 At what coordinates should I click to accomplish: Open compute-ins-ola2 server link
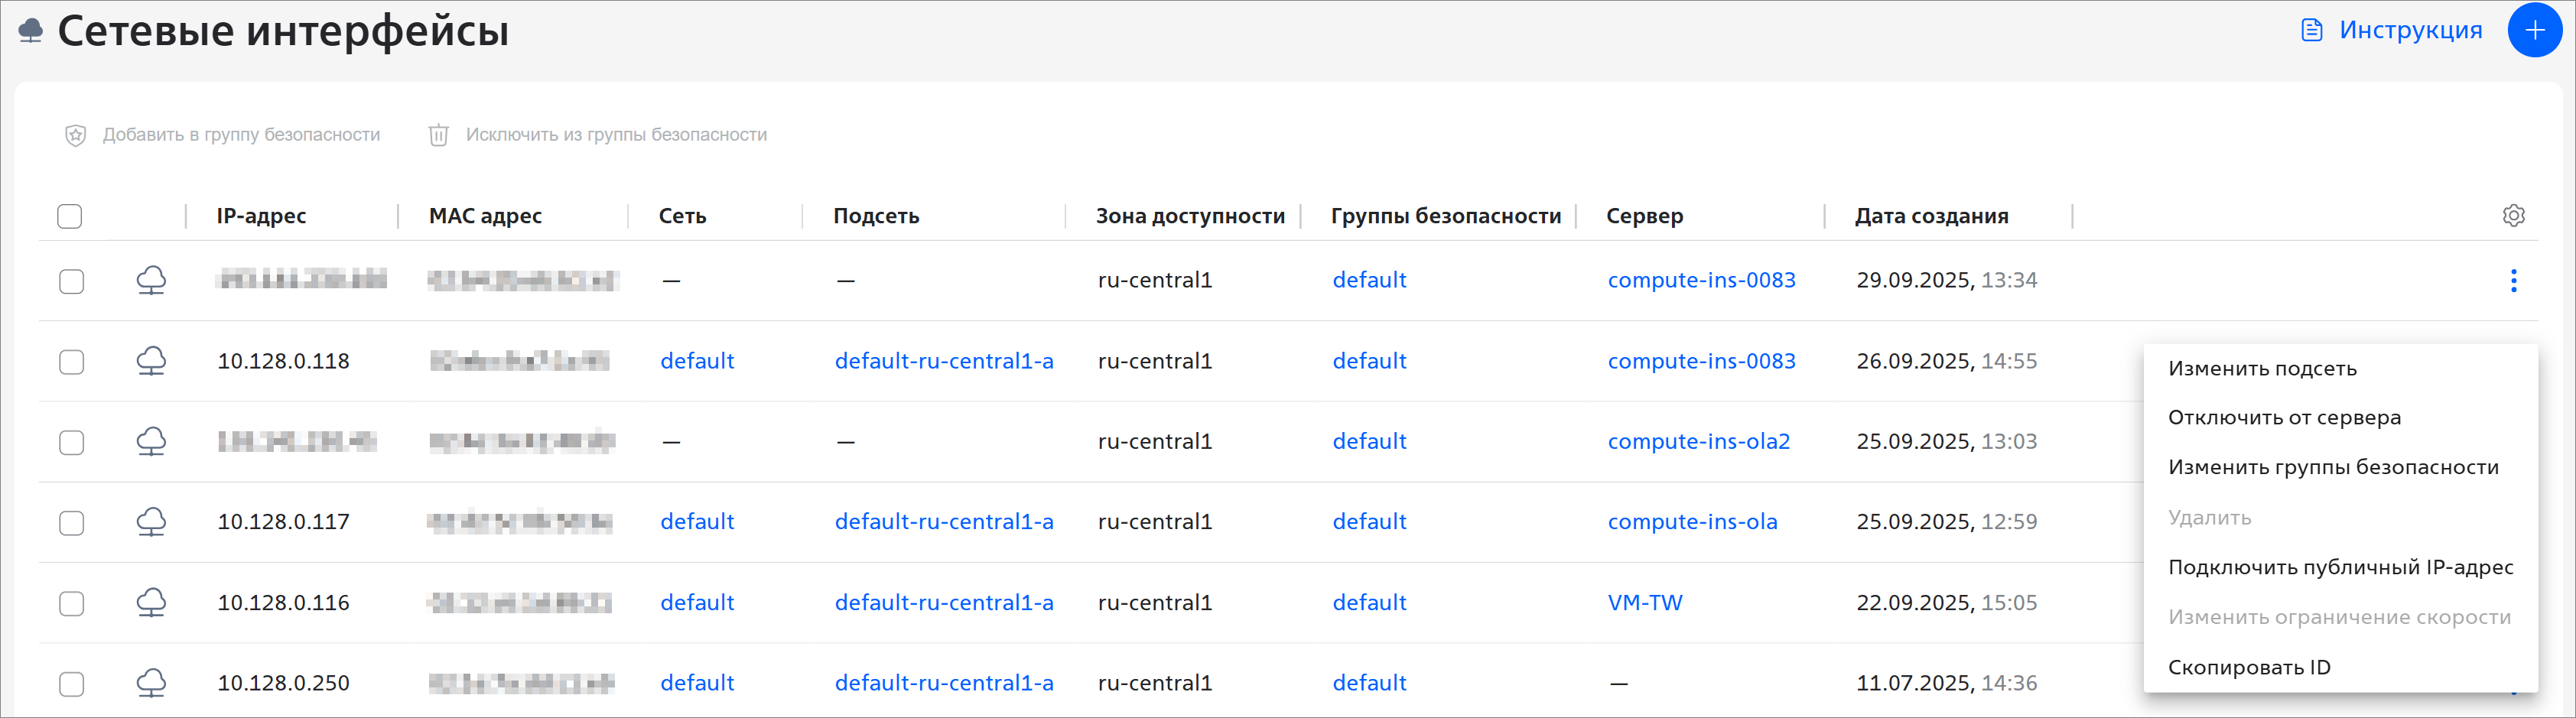pyautogui.click(x=1698, y=442)
